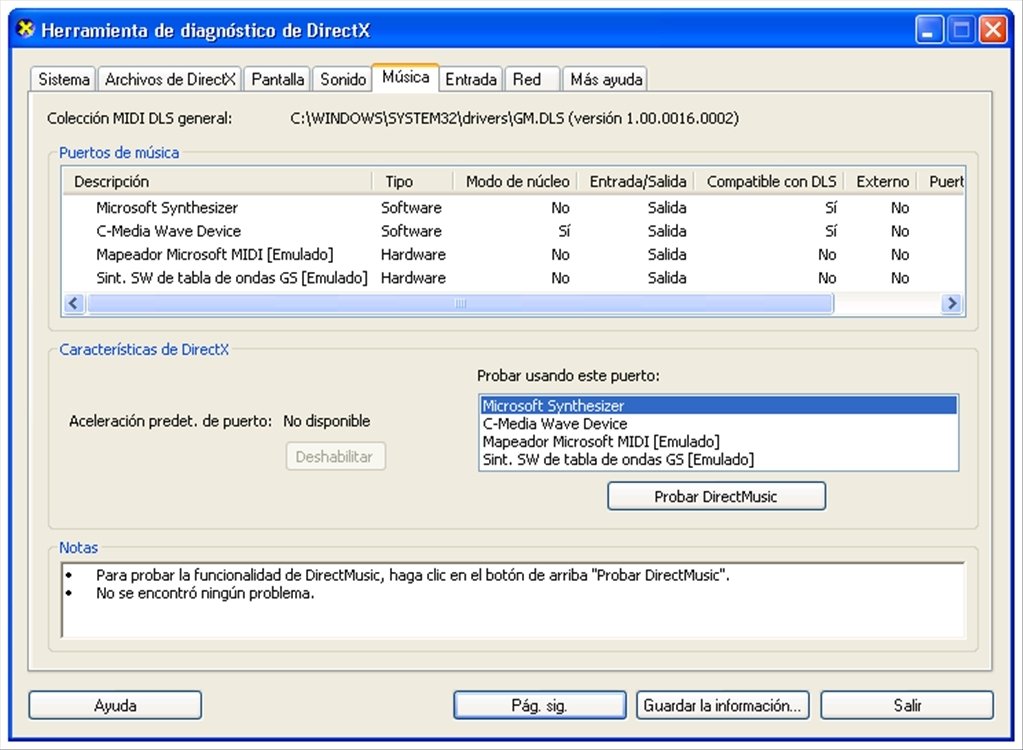The height and width of the screenshot is (750, 1023).
Task: Click the 'No se encontró ningún problema' note
Action: (x=205, y=593)
